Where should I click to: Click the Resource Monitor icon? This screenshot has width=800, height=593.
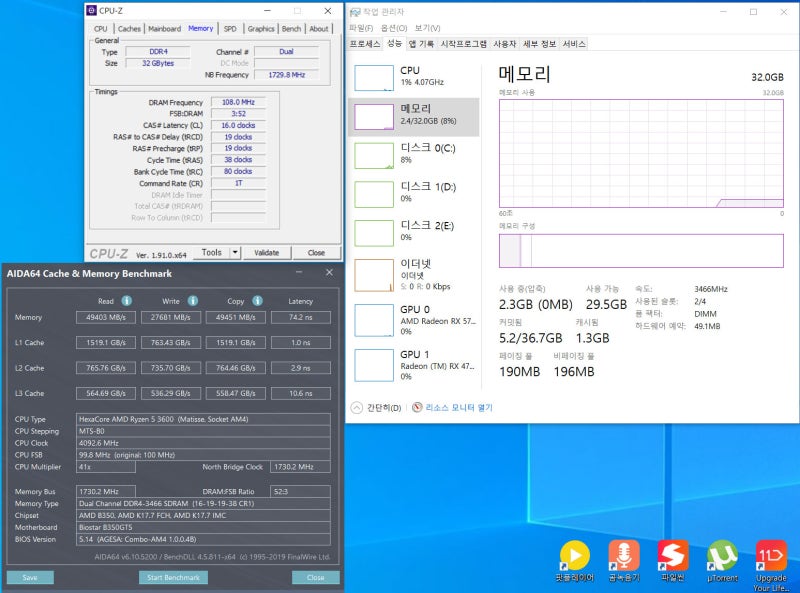[x=417, y=407]
